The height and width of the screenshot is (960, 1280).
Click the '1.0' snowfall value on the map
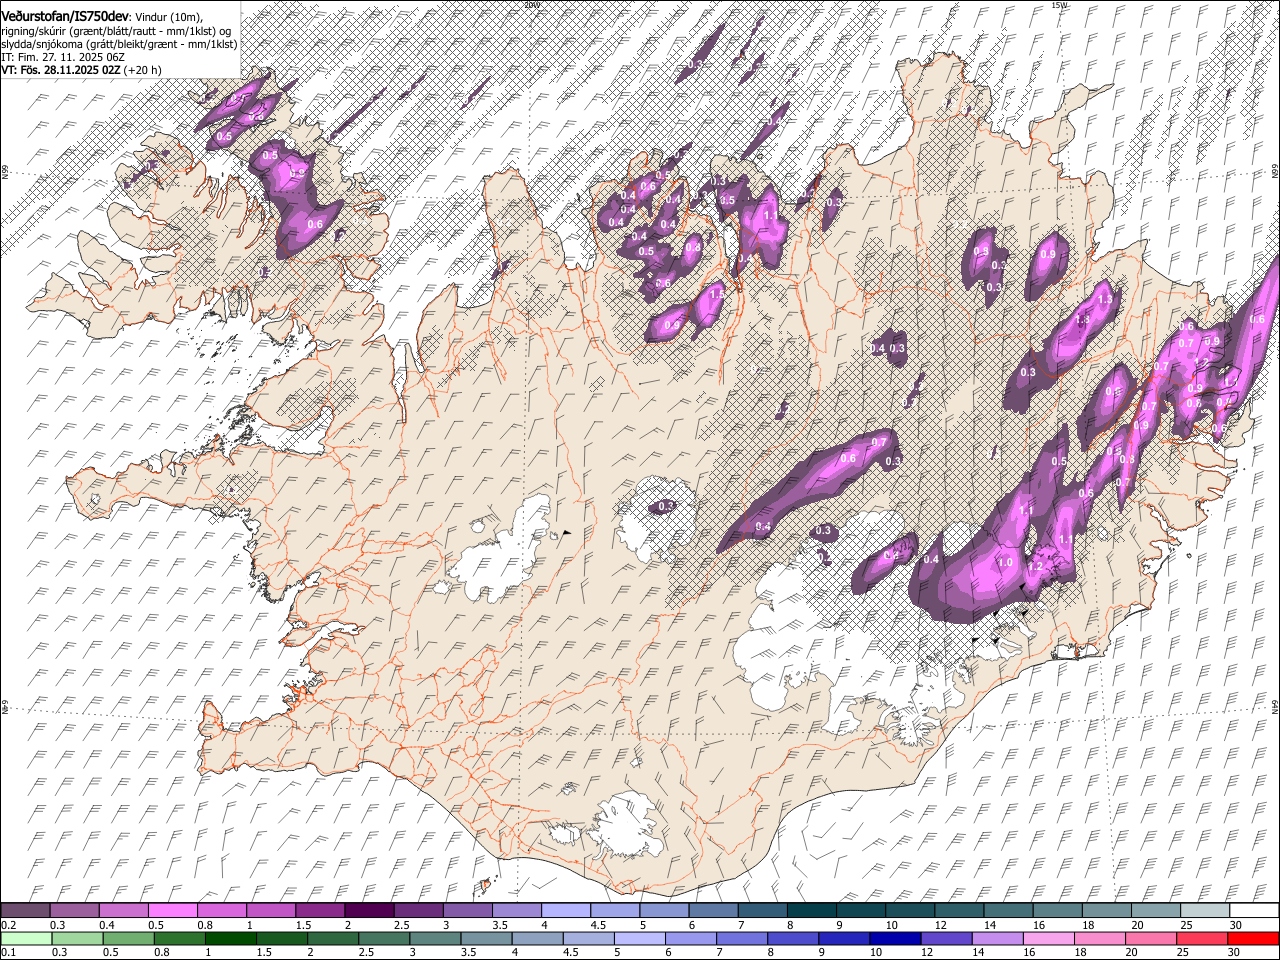click(x=1005, y=563)
